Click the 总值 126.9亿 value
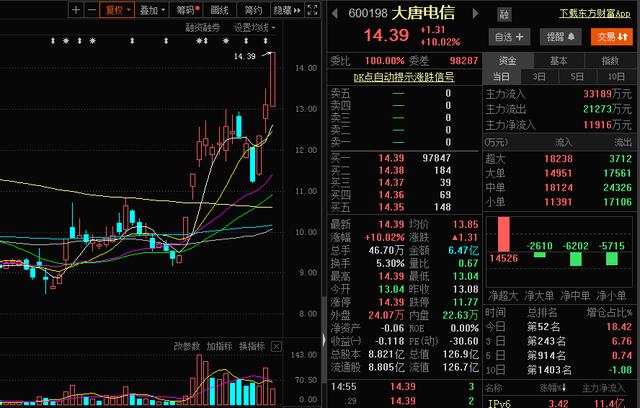 tap(460, 354)
